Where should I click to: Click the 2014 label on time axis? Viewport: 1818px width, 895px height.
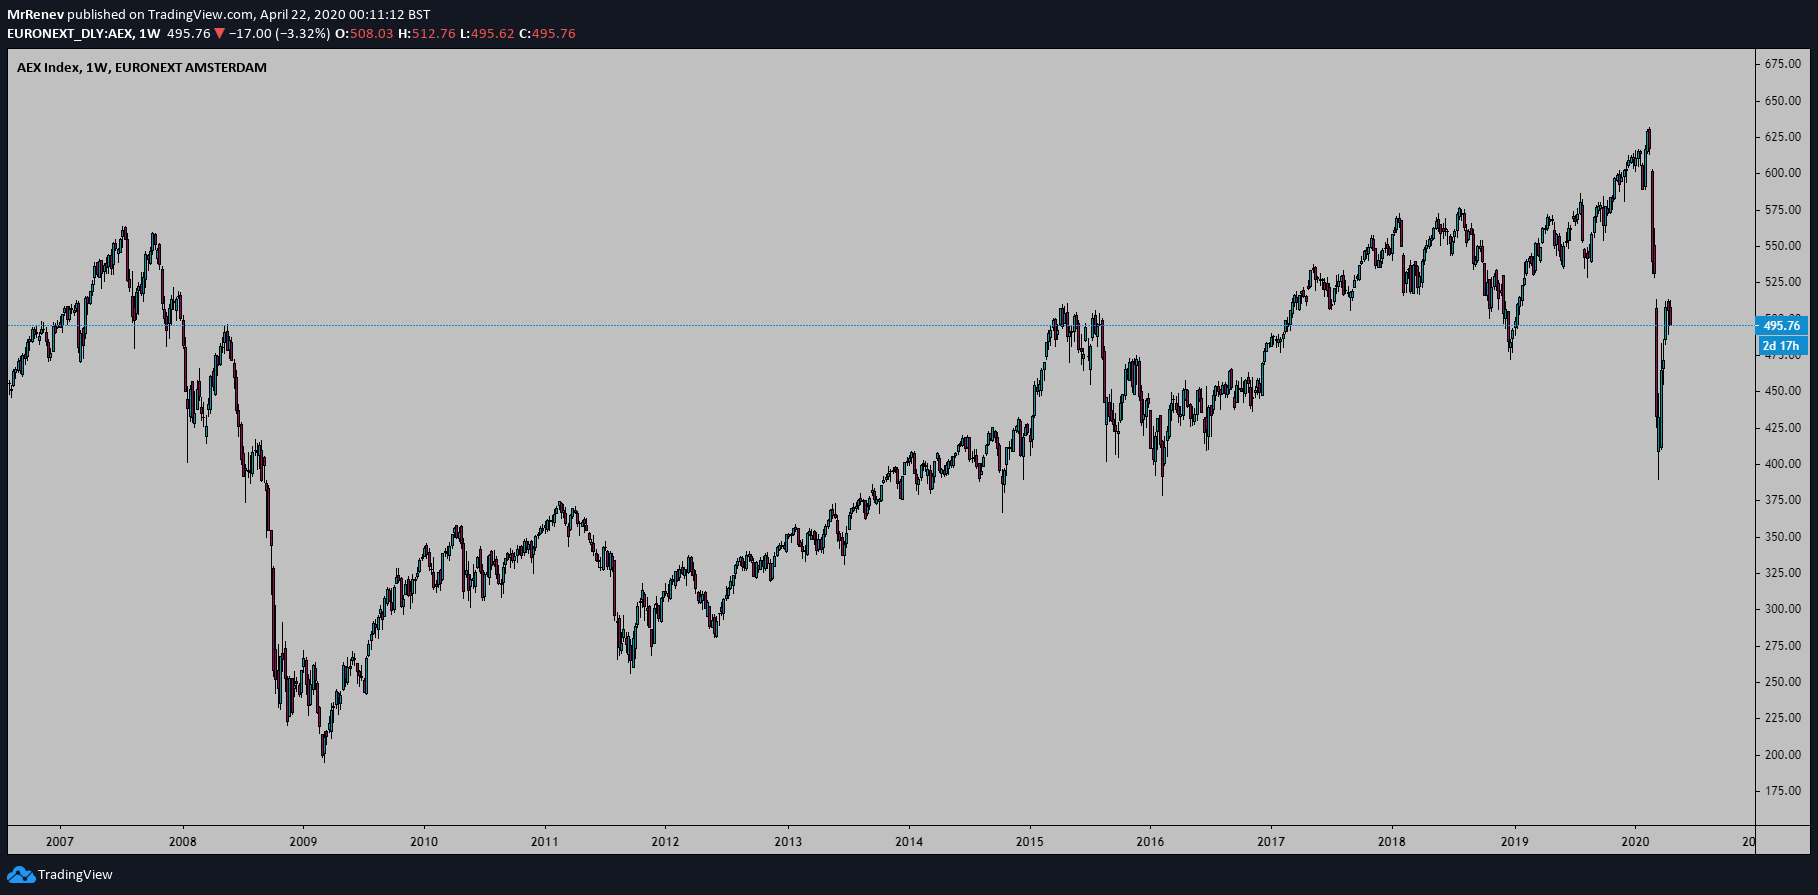tap(909, 842)
